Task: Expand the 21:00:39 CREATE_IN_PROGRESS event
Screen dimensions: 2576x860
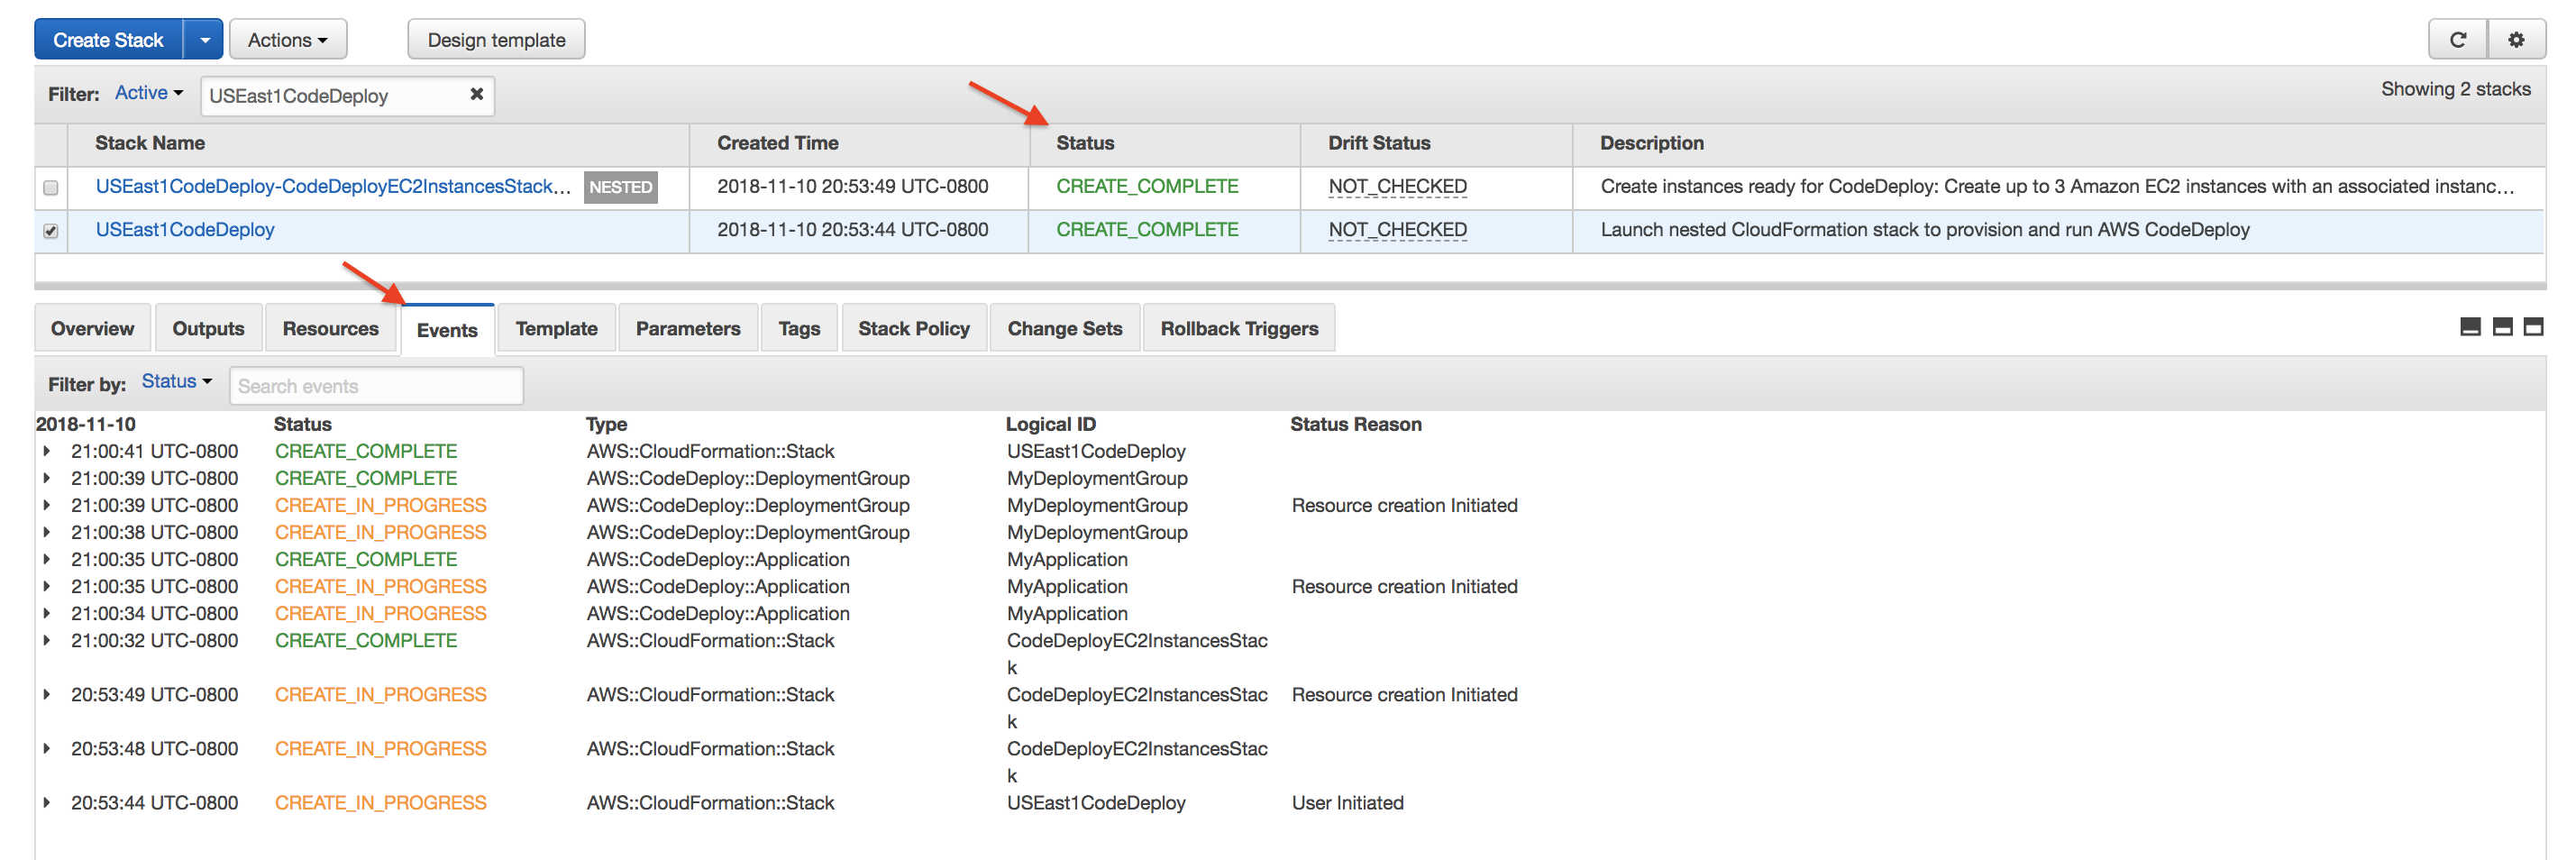Action: (47, 505)
